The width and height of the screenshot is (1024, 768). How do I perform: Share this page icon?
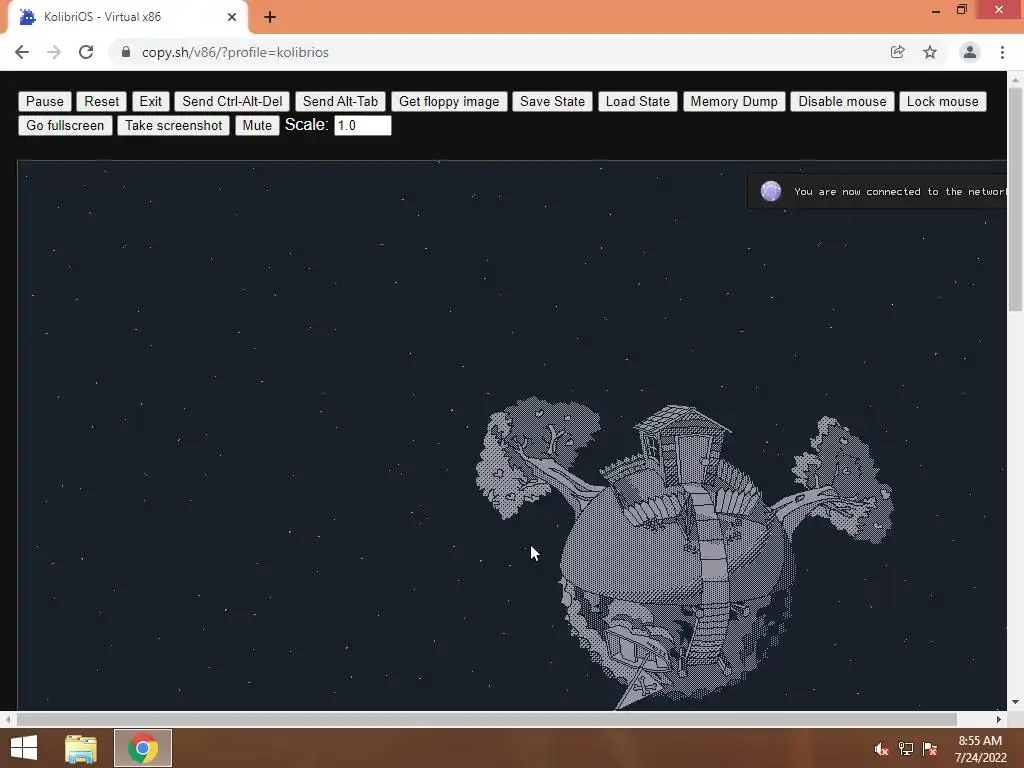click(x=897, y=52)
